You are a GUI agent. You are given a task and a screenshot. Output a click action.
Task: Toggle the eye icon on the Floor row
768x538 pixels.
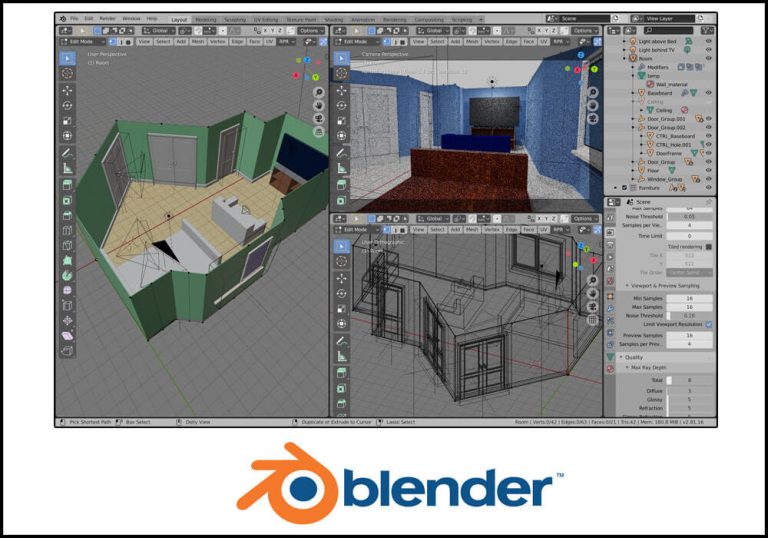point(708,170)
